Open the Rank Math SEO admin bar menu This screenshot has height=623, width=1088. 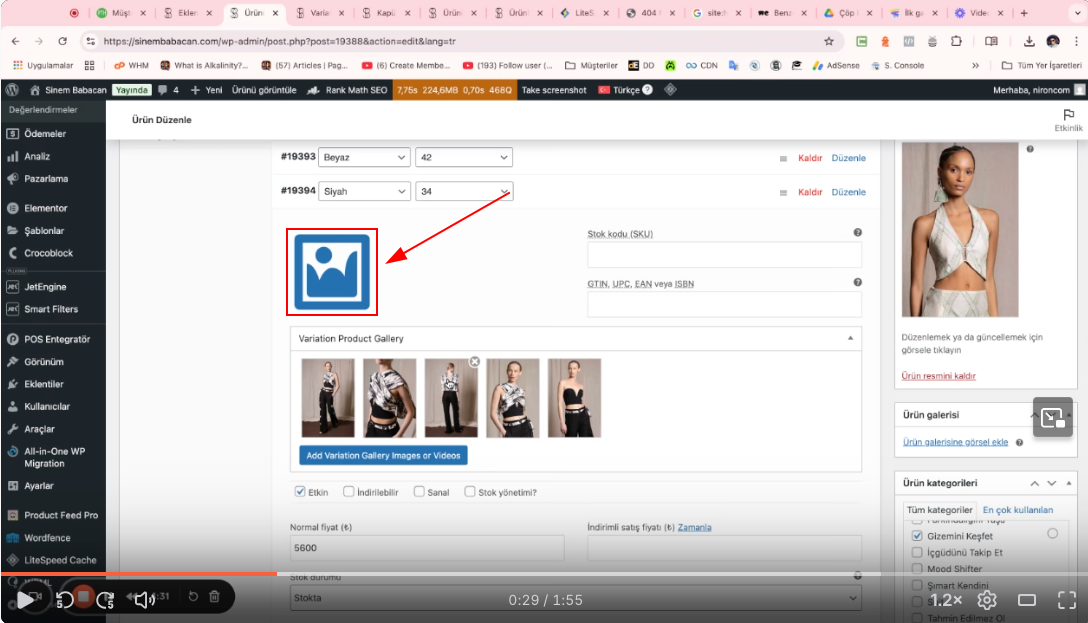tap(347, 89)
